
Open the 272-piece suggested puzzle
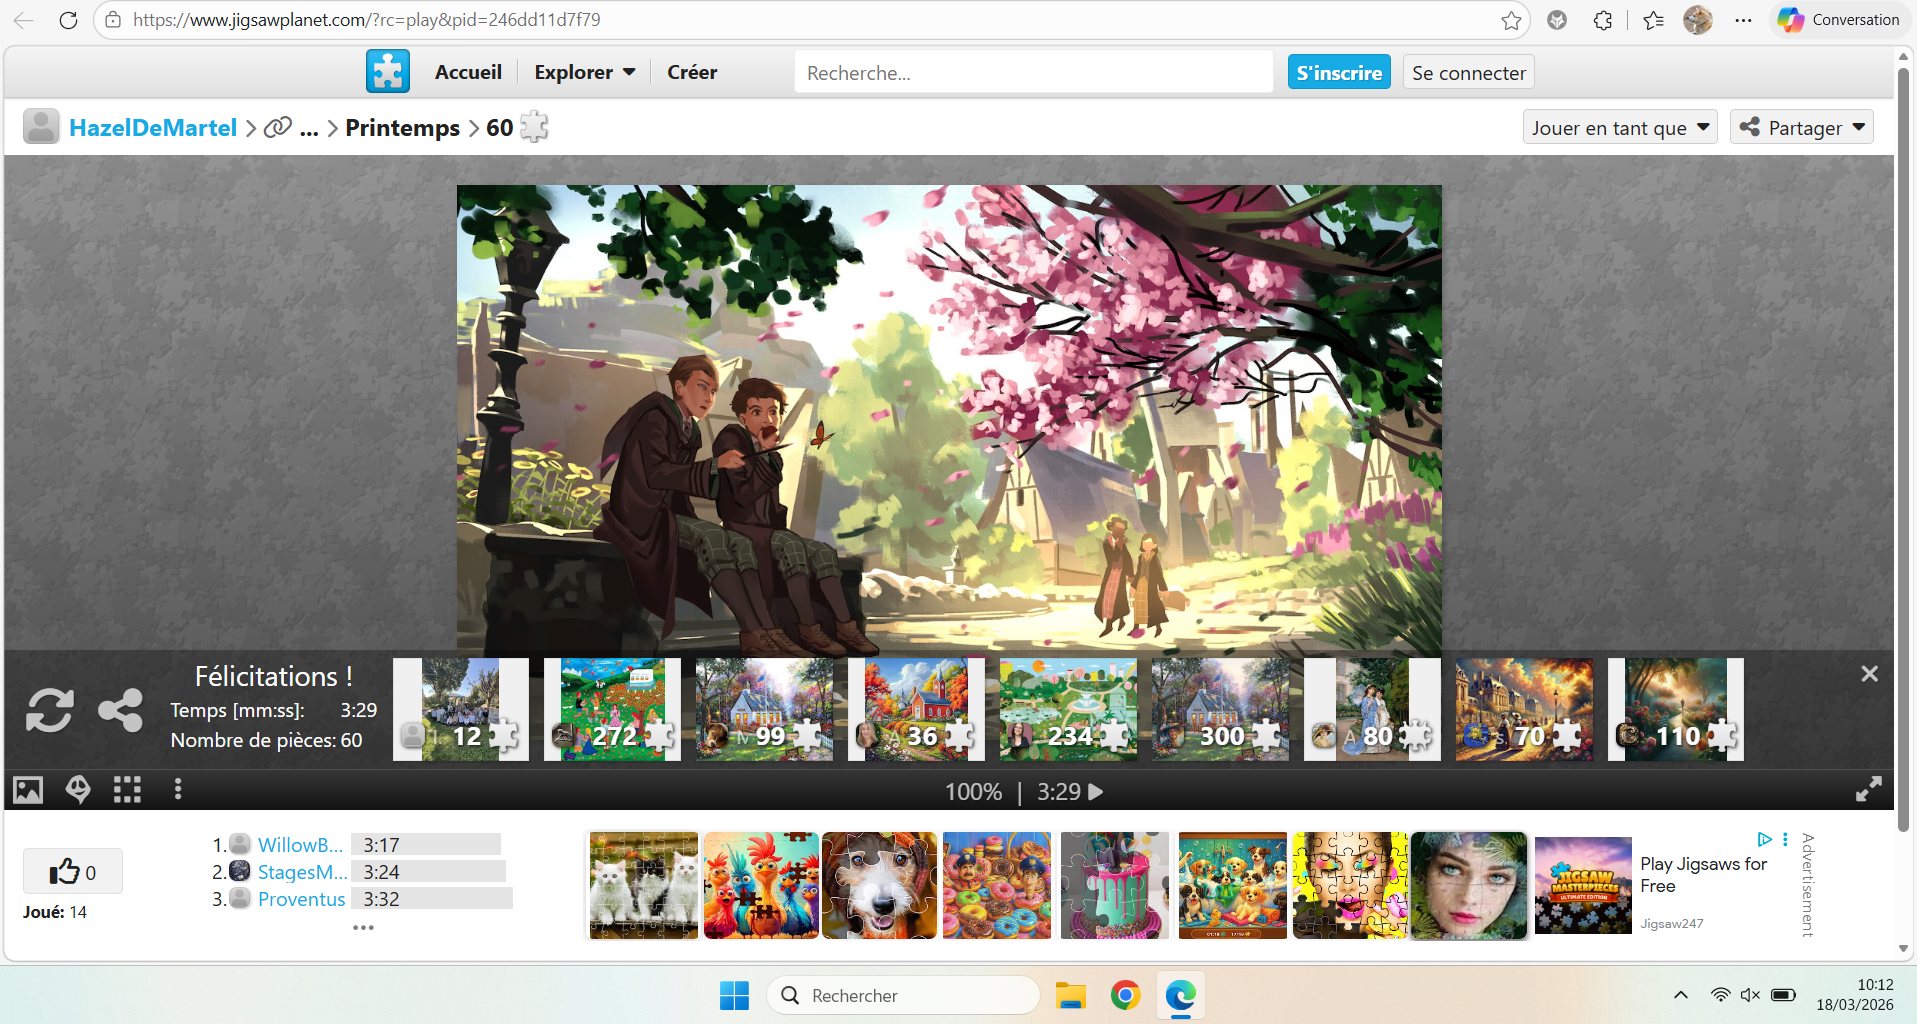click(613, 709)
